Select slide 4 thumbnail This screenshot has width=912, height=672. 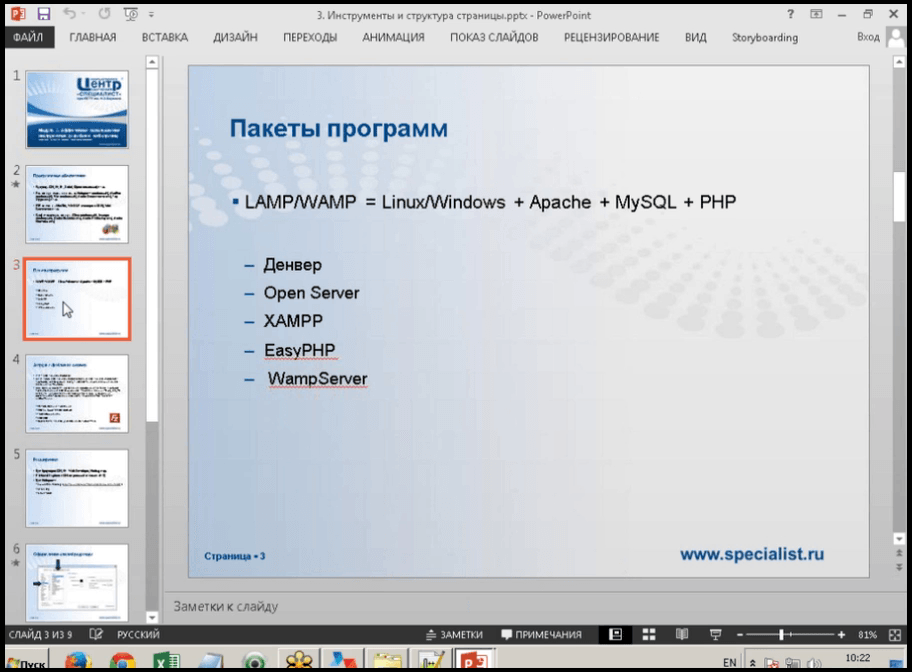(x=77, y=394)
